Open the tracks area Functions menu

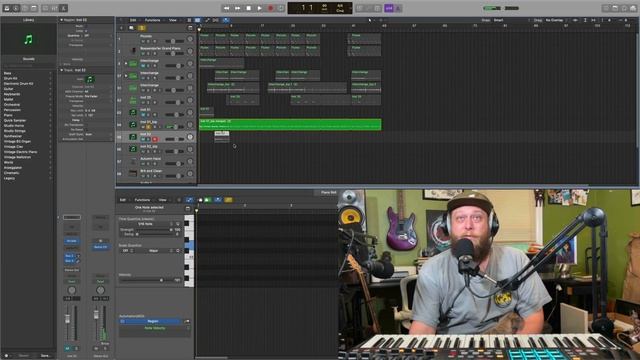pyautogui.click(x=152, y=20)
